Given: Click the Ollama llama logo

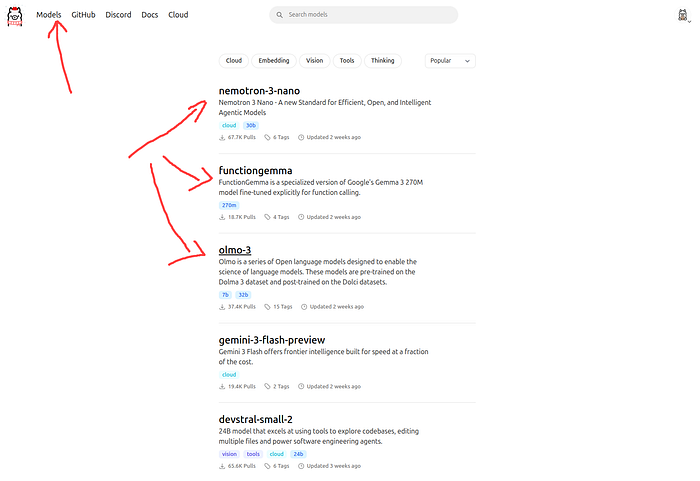Looking at the screenshot, I should coord(15,16).
